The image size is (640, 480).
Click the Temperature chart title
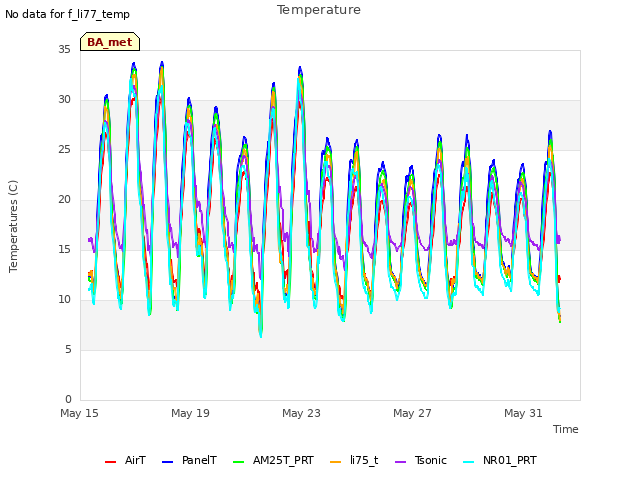click(x=319, y=10)
